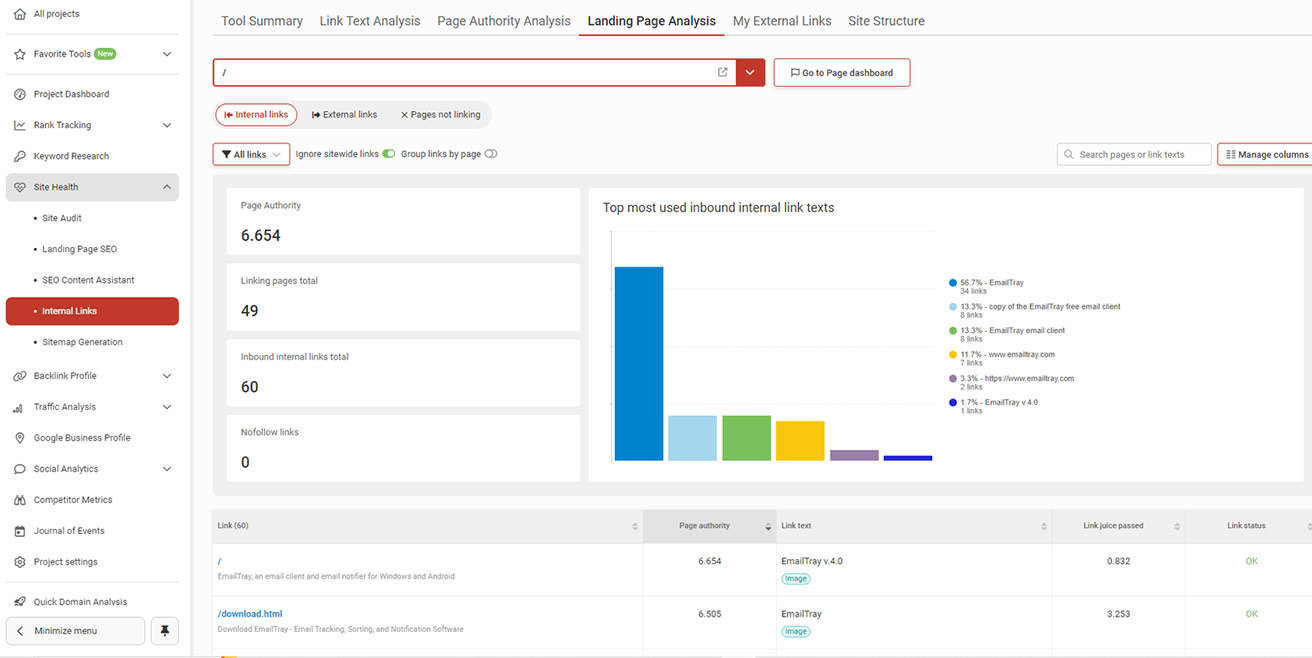Sort by Link column arrows
1312x658 pixels.
coord(635,526)
